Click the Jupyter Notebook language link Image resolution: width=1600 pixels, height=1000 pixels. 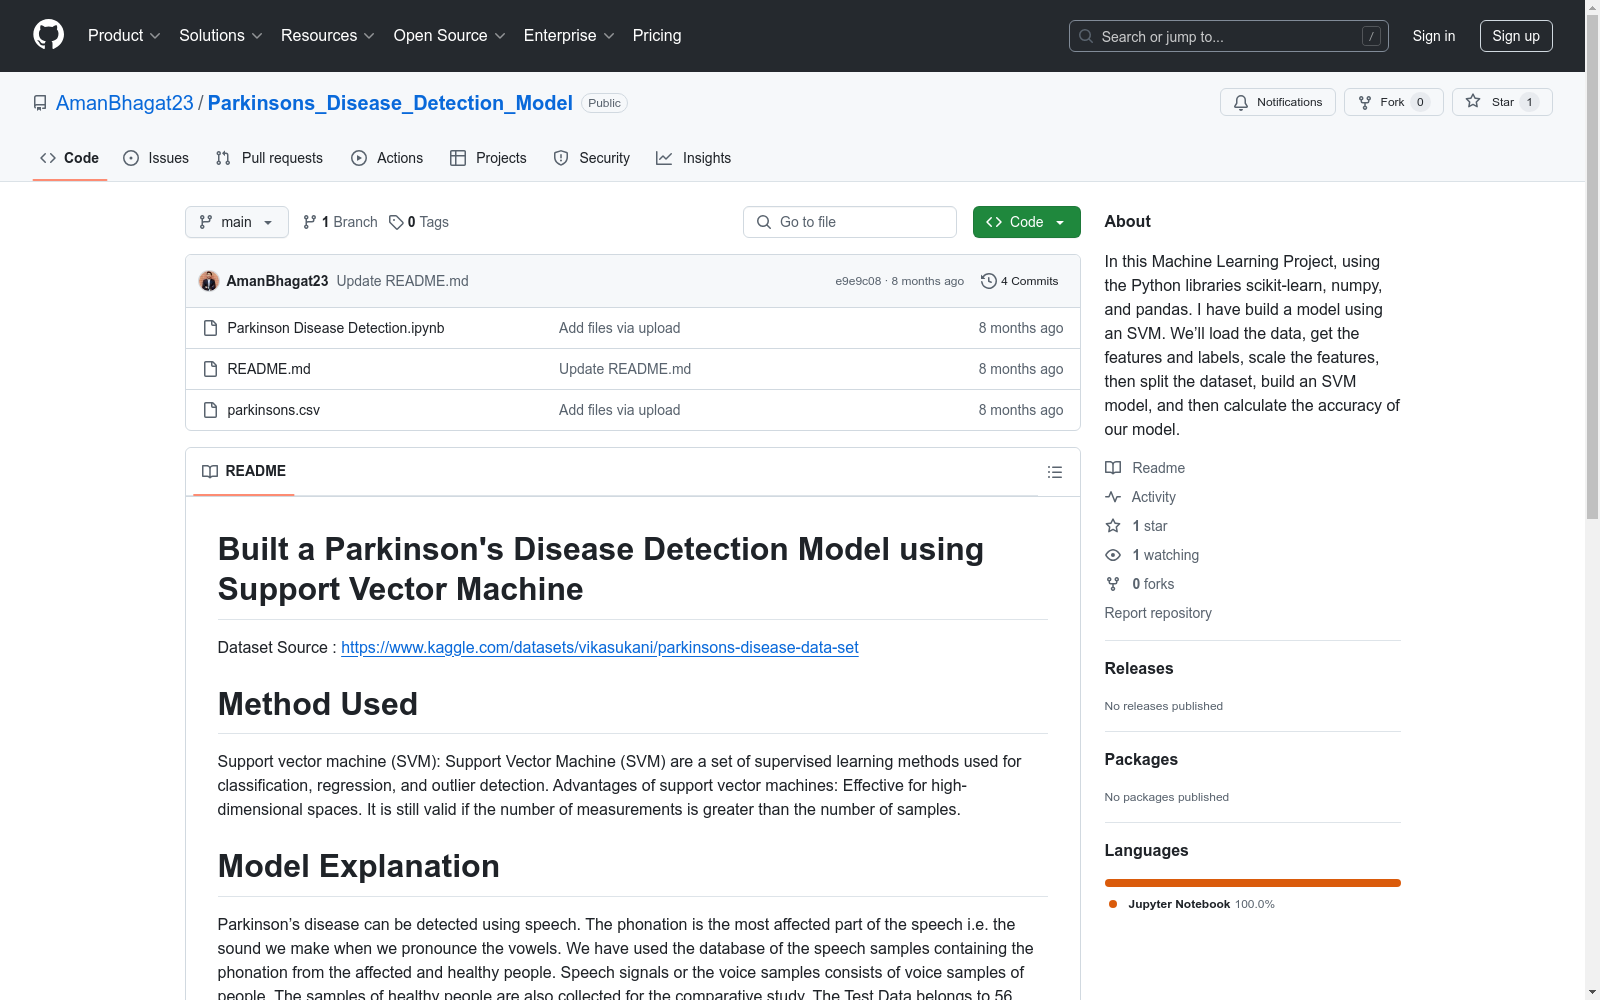pyautogui.click(x=1191, y=904)
